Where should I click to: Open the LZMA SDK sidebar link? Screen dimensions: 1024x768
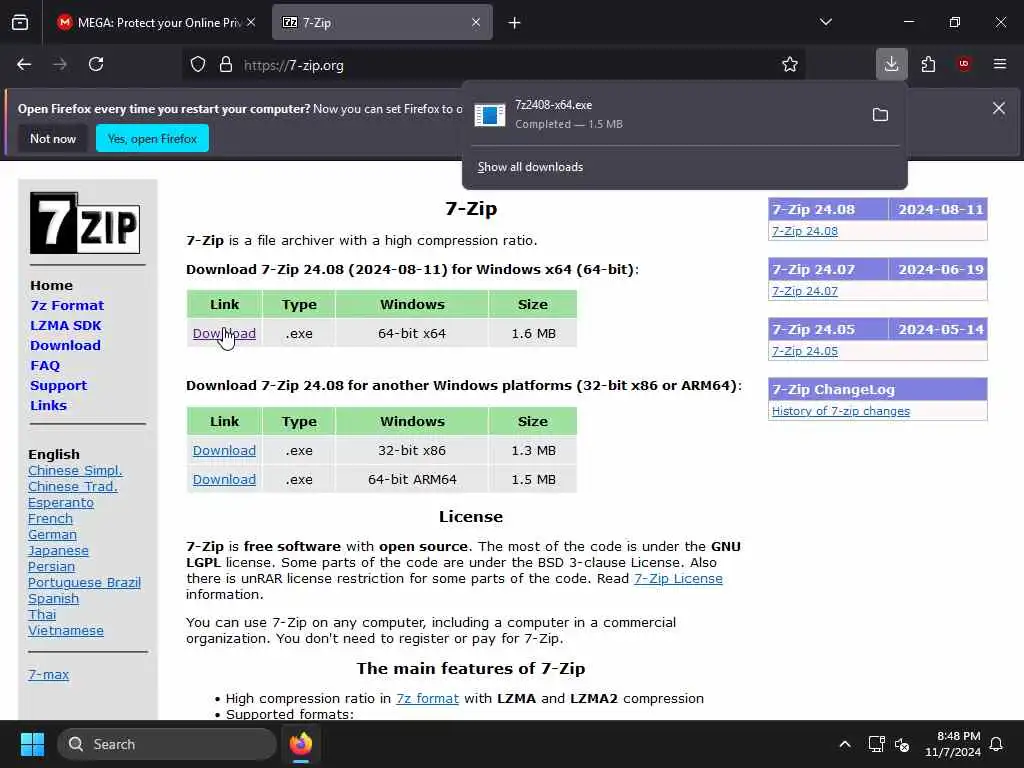click(66, 325)
